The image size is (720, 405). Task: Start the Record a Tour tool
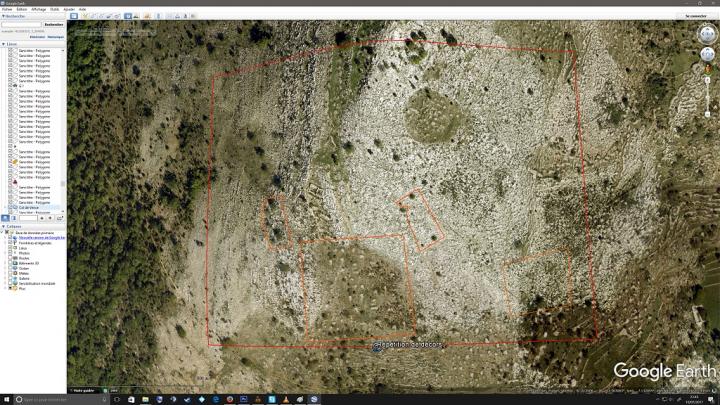click(117, 16)
